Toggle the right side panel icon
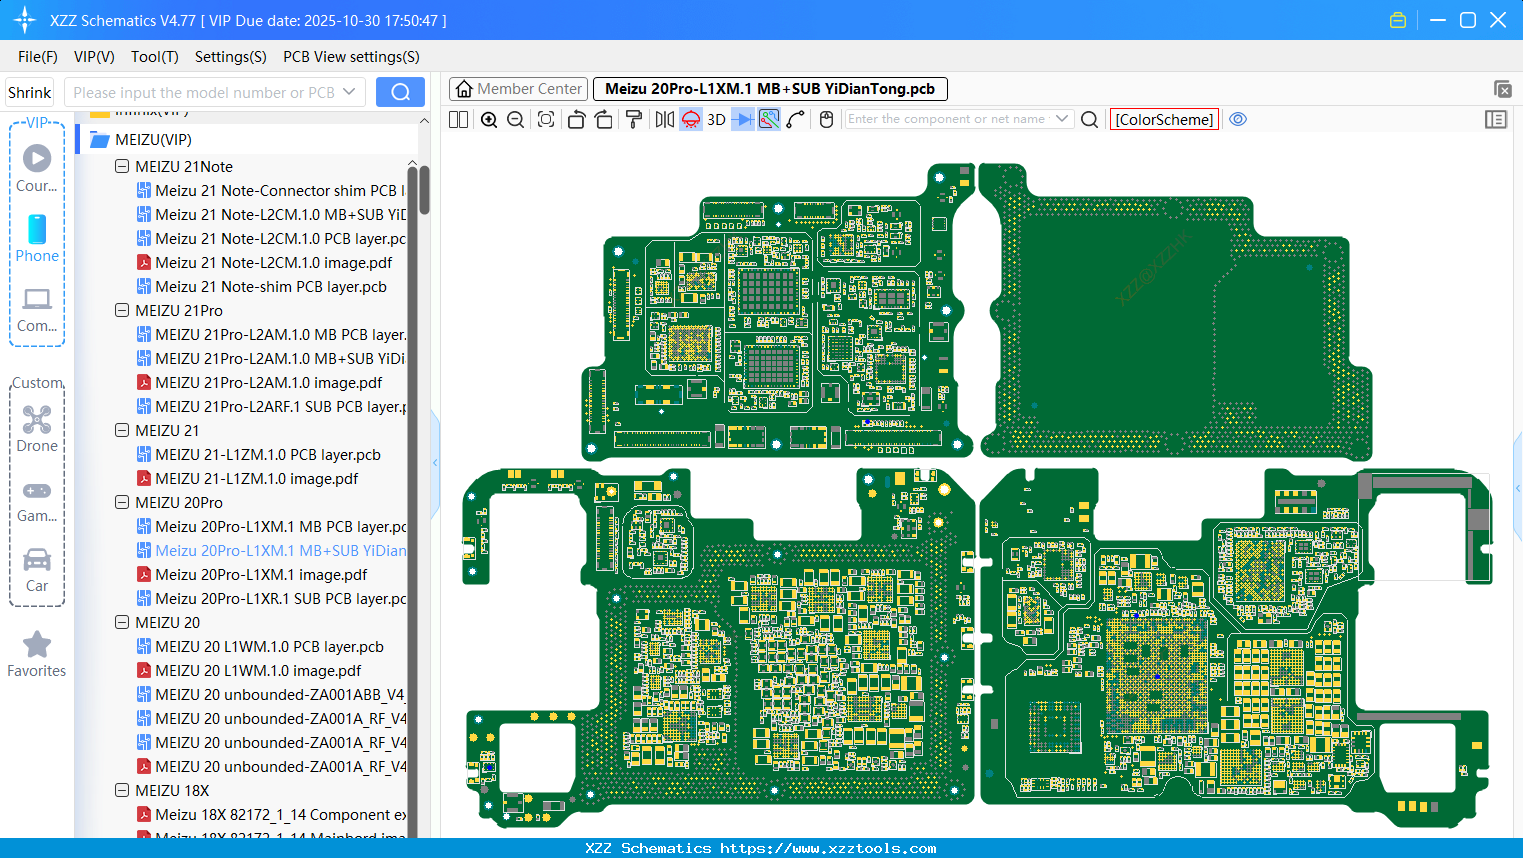This screenshot has width=1523, height=858. point(1496,120)
